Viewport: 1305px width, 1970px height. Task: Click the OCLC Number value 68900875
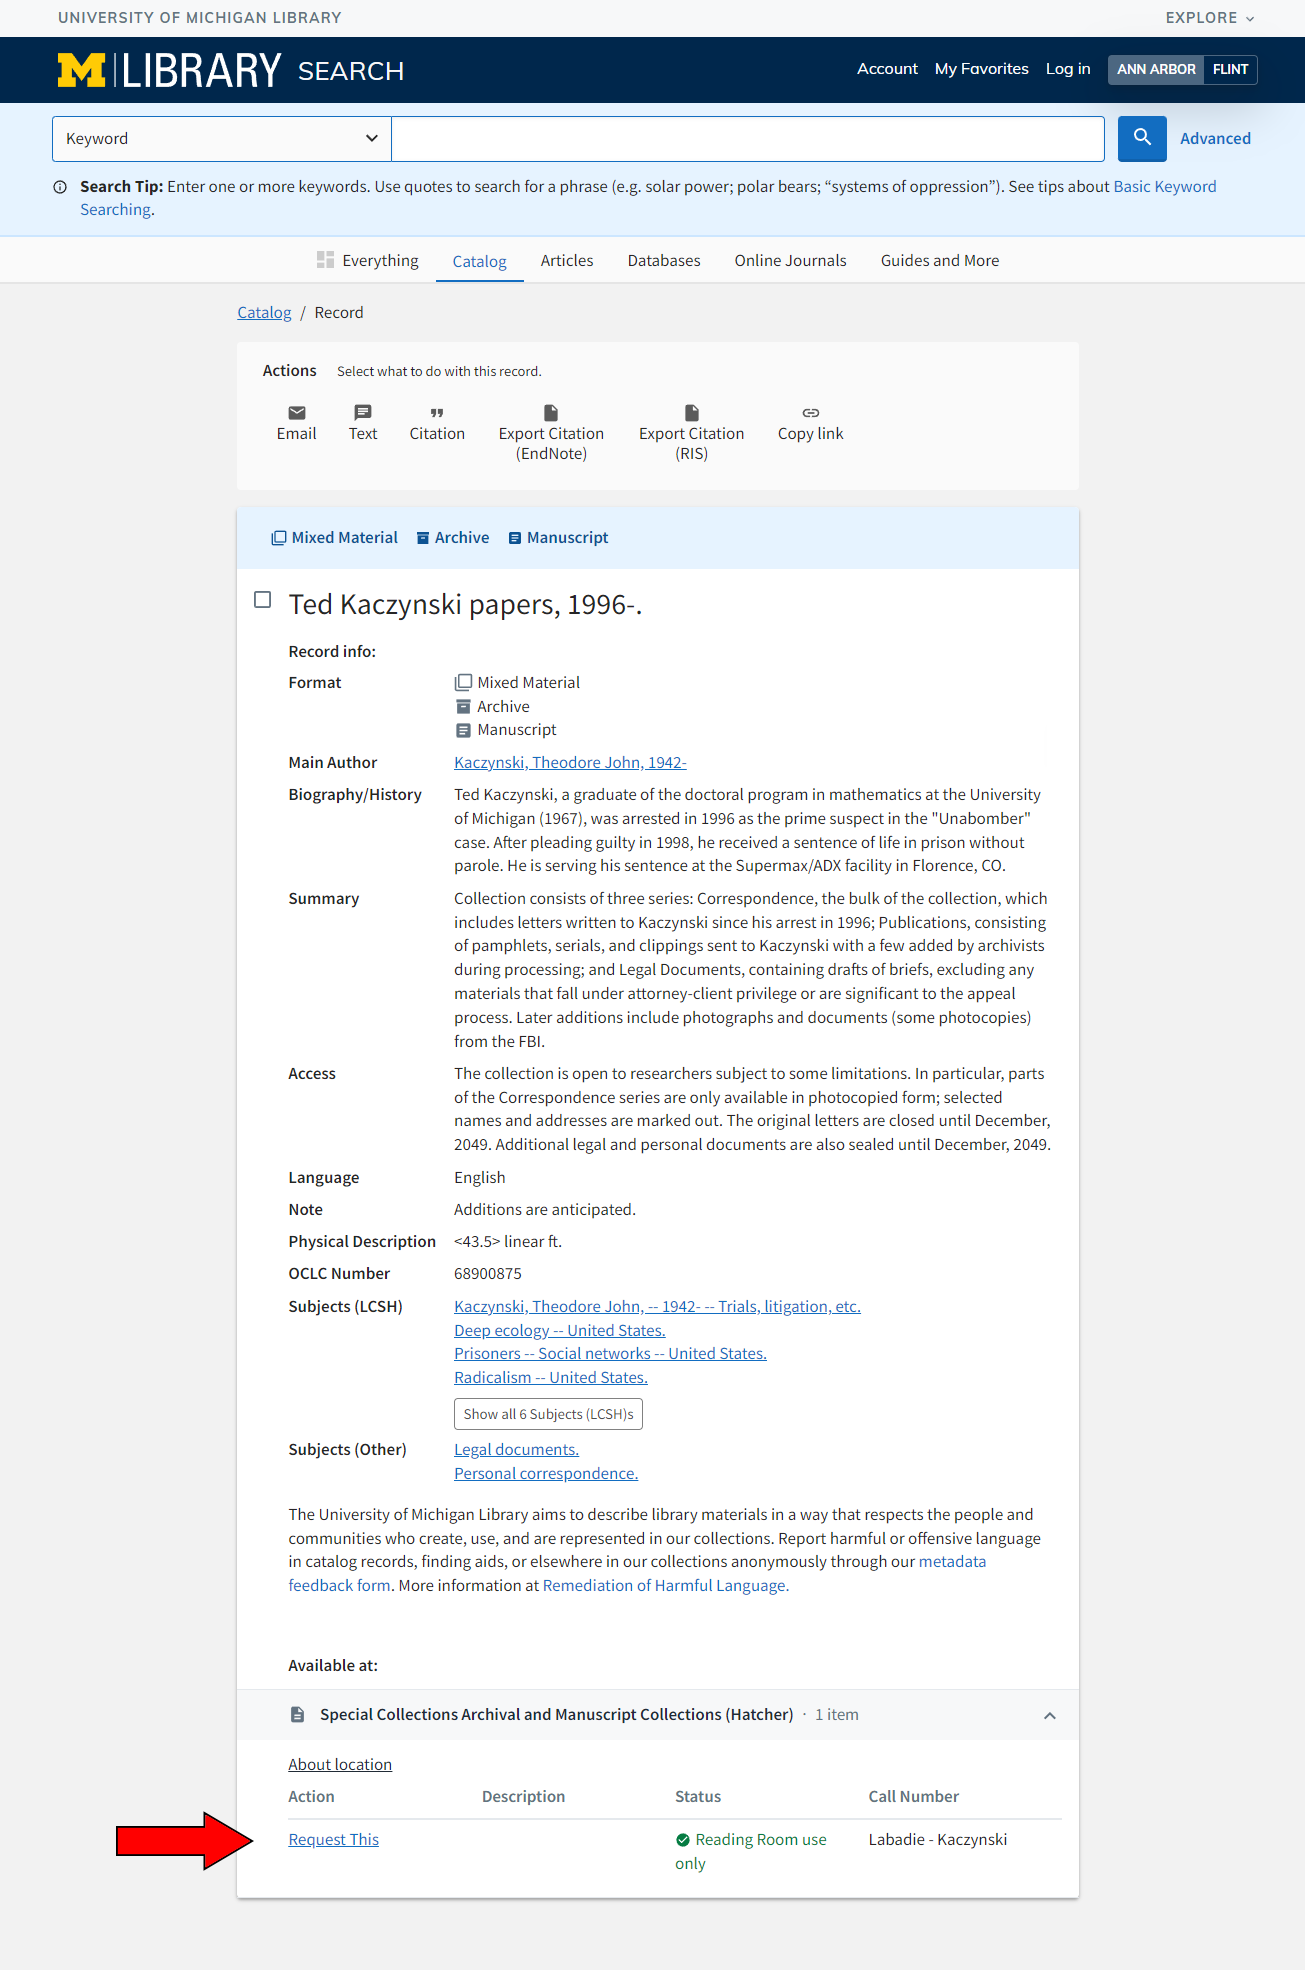[x=488, y=1274]
